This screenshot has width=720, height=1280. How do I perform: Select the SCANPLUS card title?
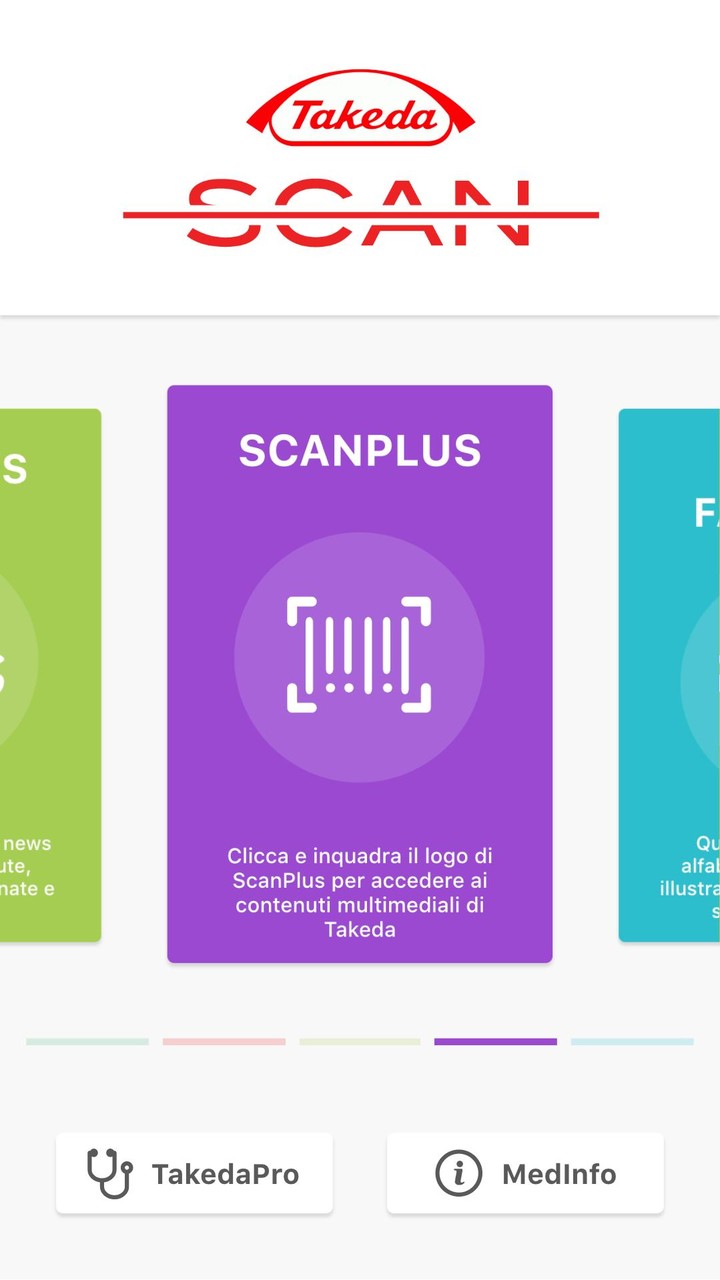click(360, 451)
